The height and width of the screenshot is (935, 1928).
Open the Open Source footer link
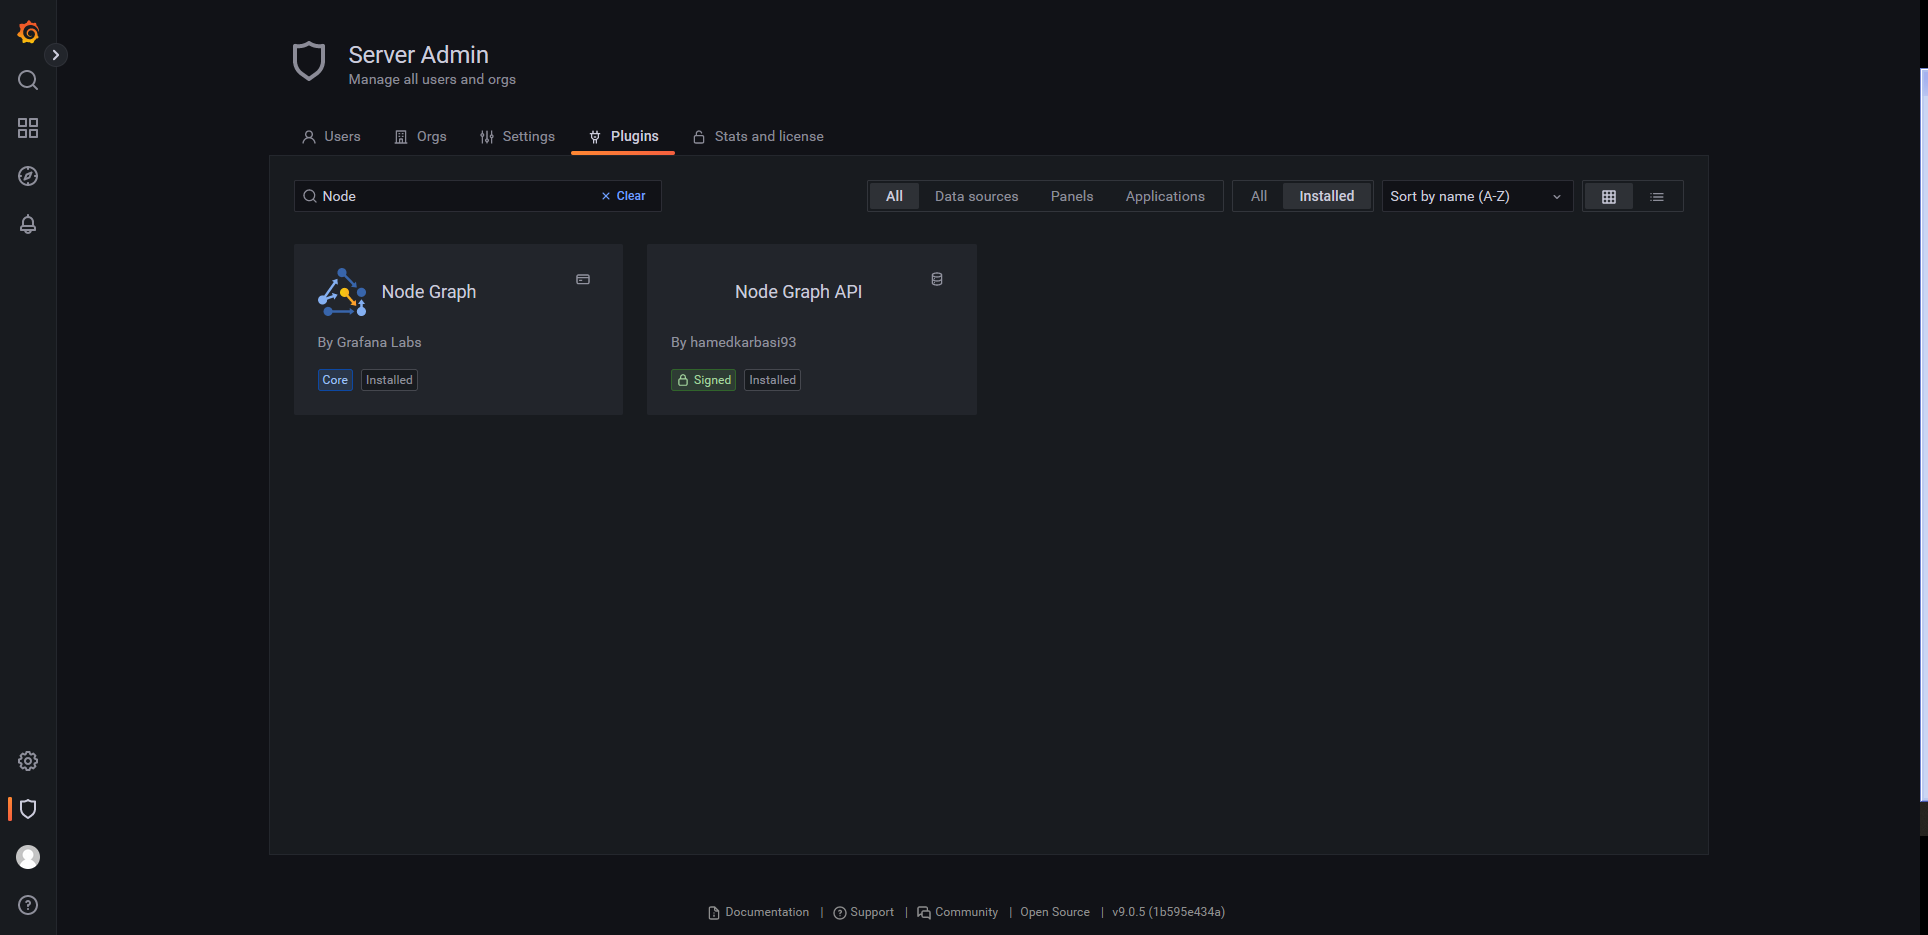point(1055,912)
